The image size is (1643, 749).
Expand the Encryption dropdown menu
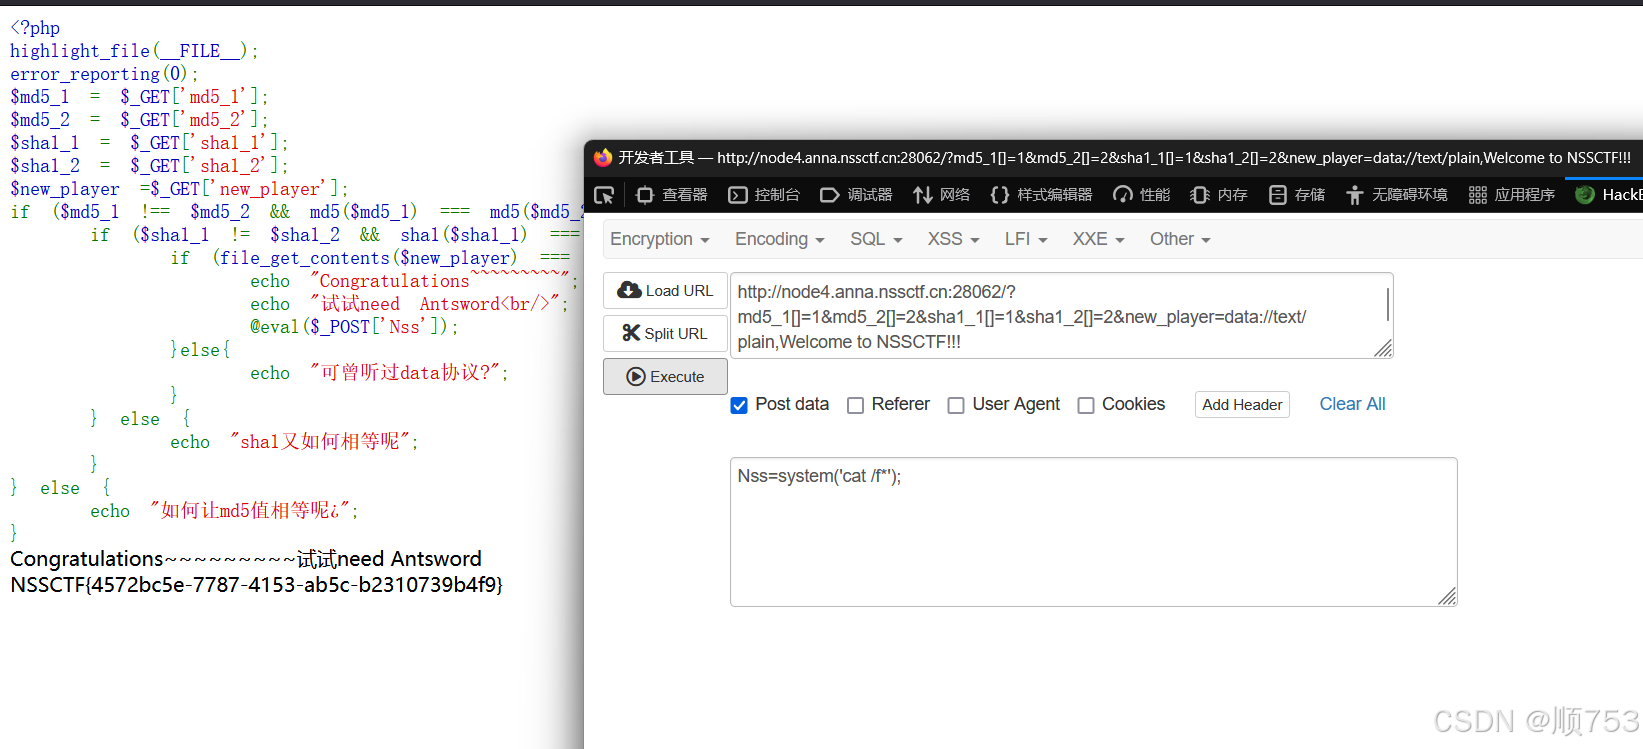(x=660, y=239)
